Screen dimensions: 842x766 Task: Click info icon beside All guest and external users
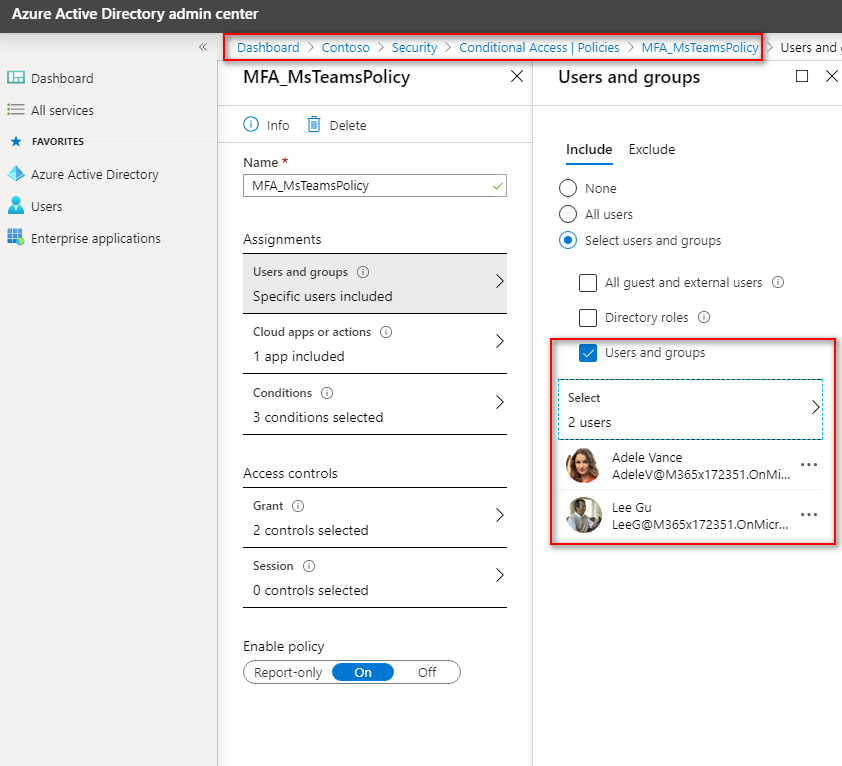[778, 282]
